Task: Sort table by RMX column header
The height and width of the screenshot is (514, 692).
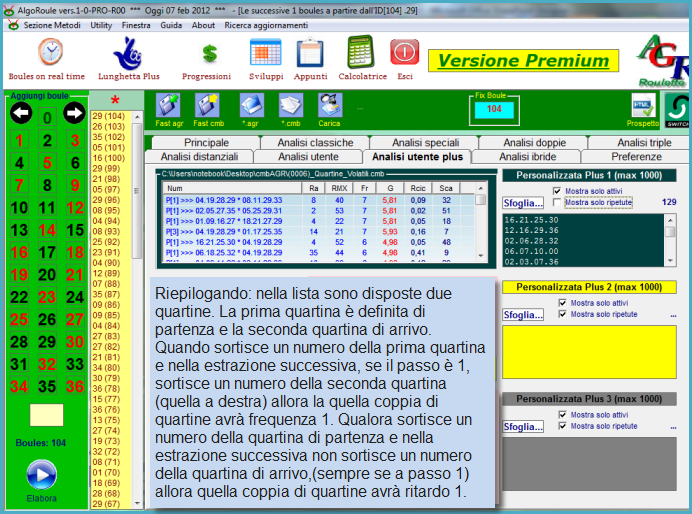Action: (339, 188)
